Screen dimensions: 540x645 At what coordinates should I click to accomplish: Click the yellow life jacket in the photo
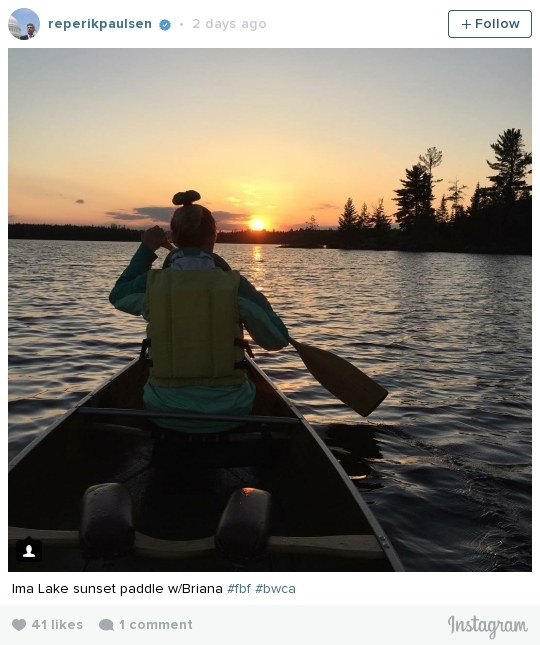[195, 325]
